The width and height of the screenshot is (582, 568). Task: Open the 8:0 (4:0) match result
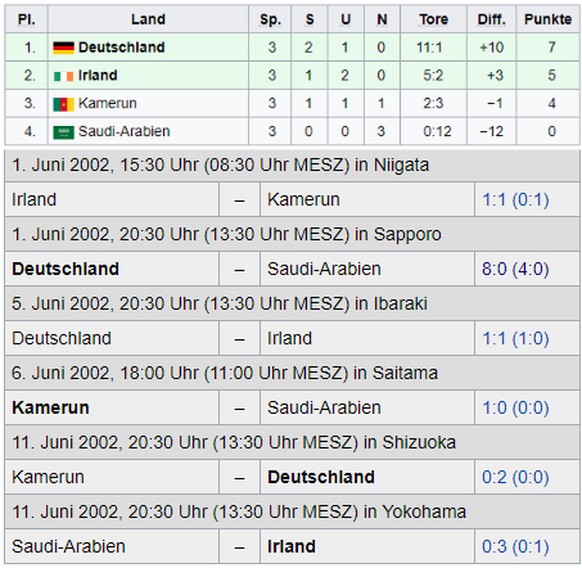pos(515,269)
